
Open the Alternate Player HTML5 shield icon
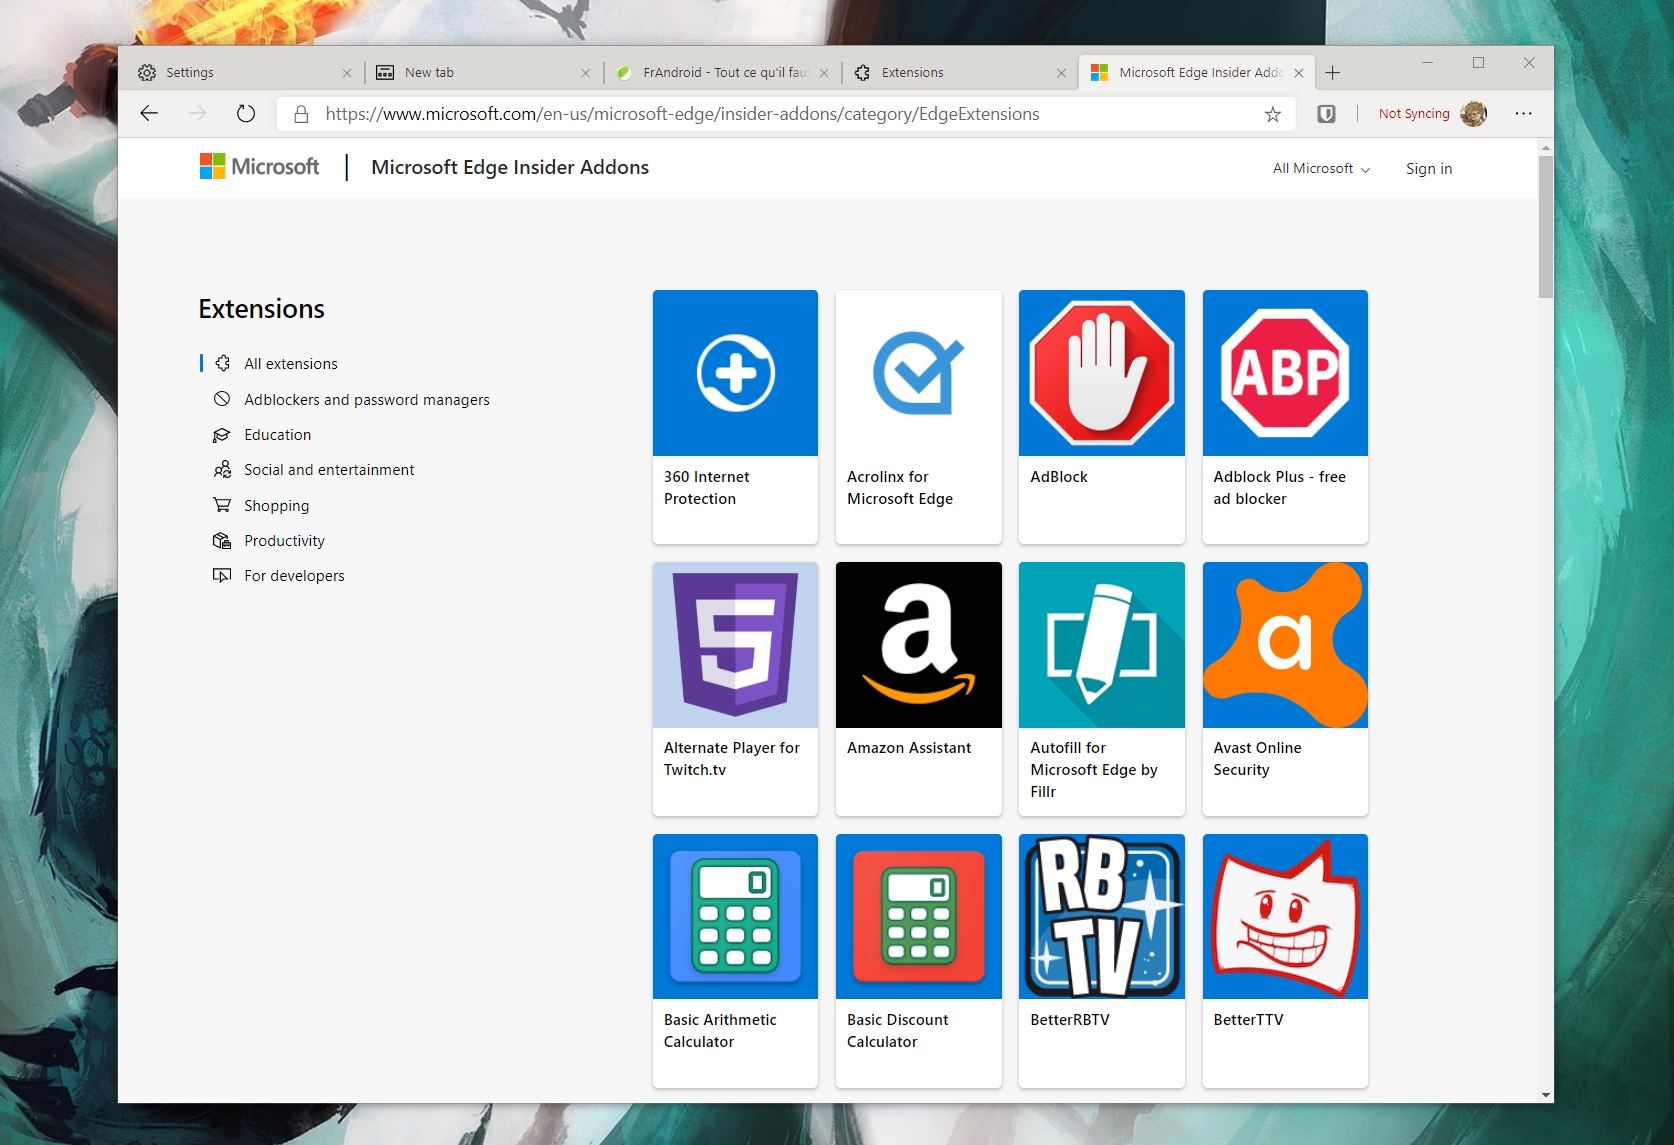tap(735, 645)
